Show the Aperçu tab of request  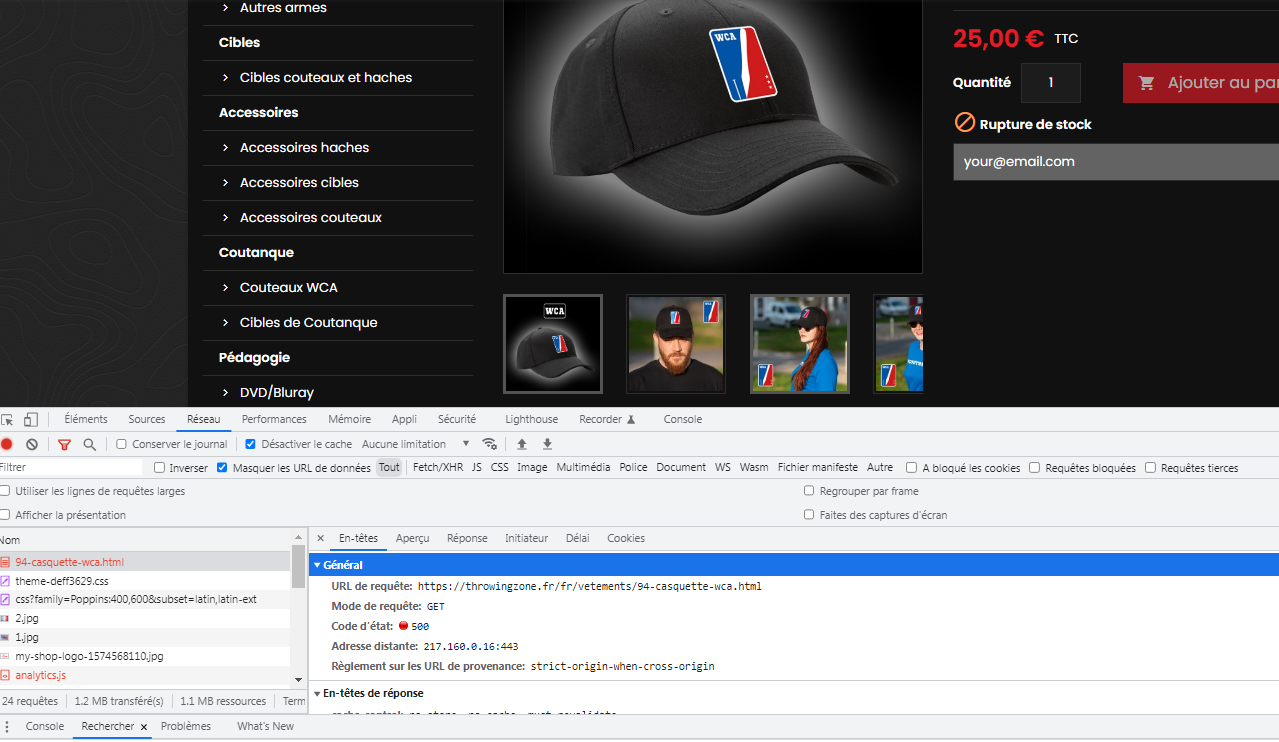[412, 538]
